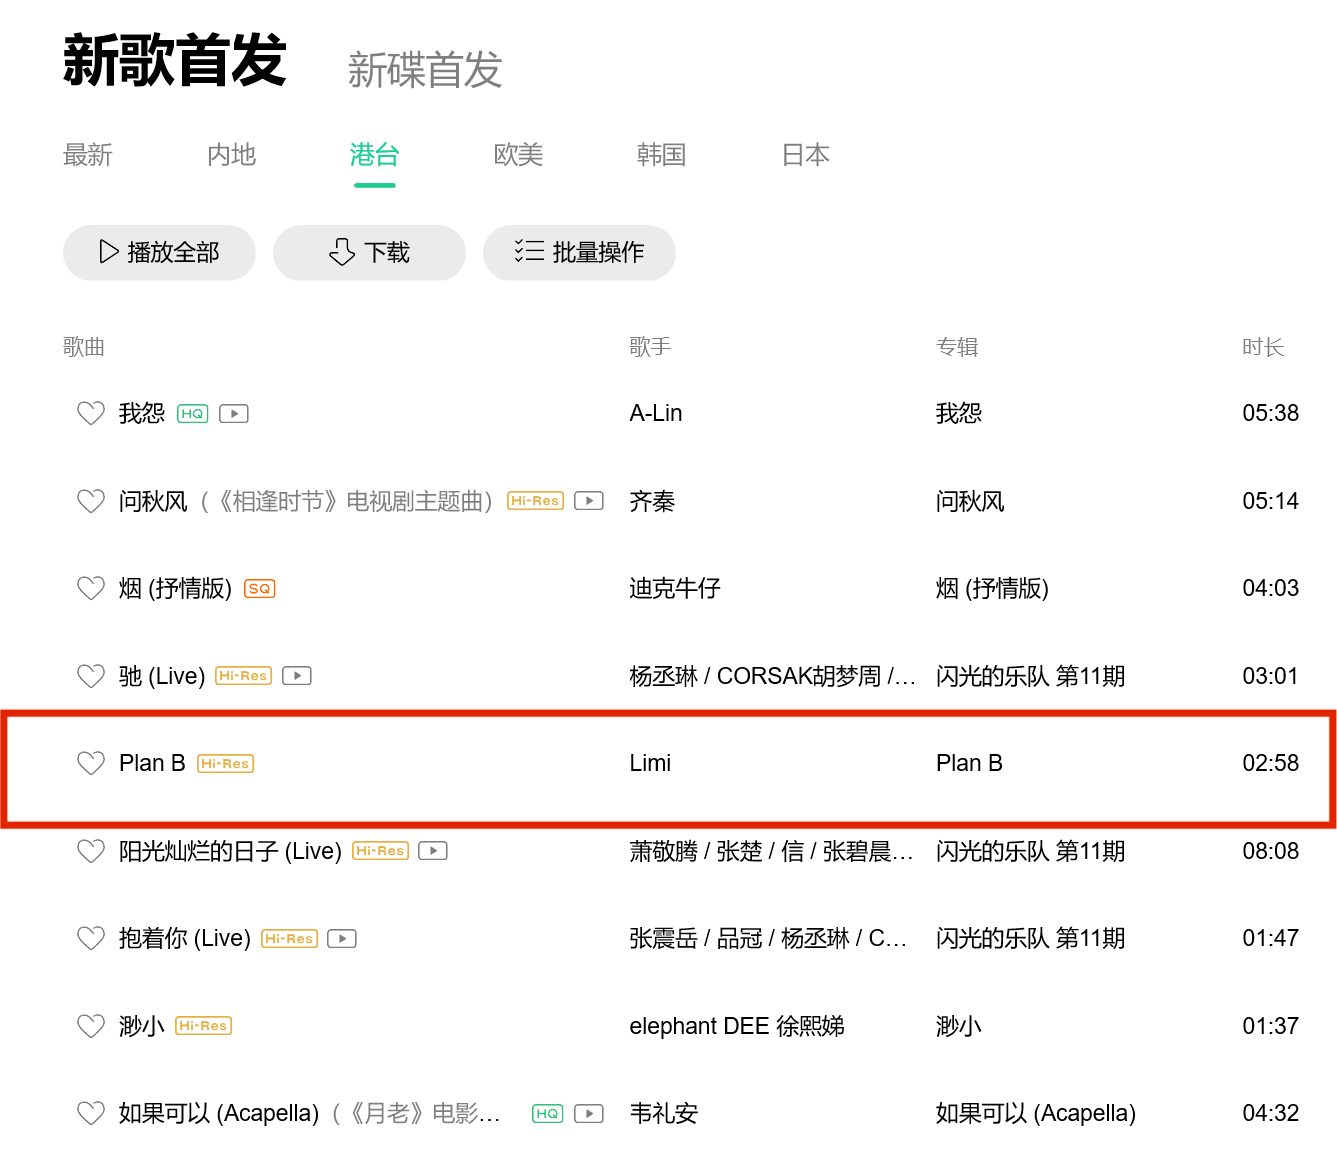Switch to the 欧美 tab

point(518,155)
